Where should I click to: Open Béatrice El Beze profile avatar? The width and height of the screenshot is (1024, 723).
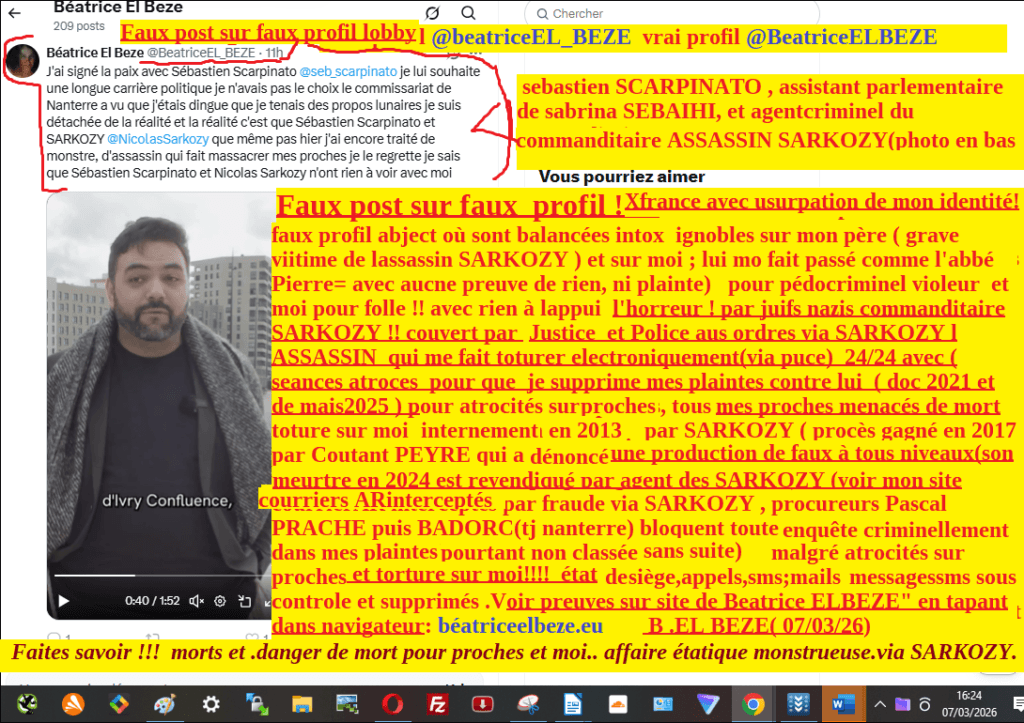[x=22, y=62]
